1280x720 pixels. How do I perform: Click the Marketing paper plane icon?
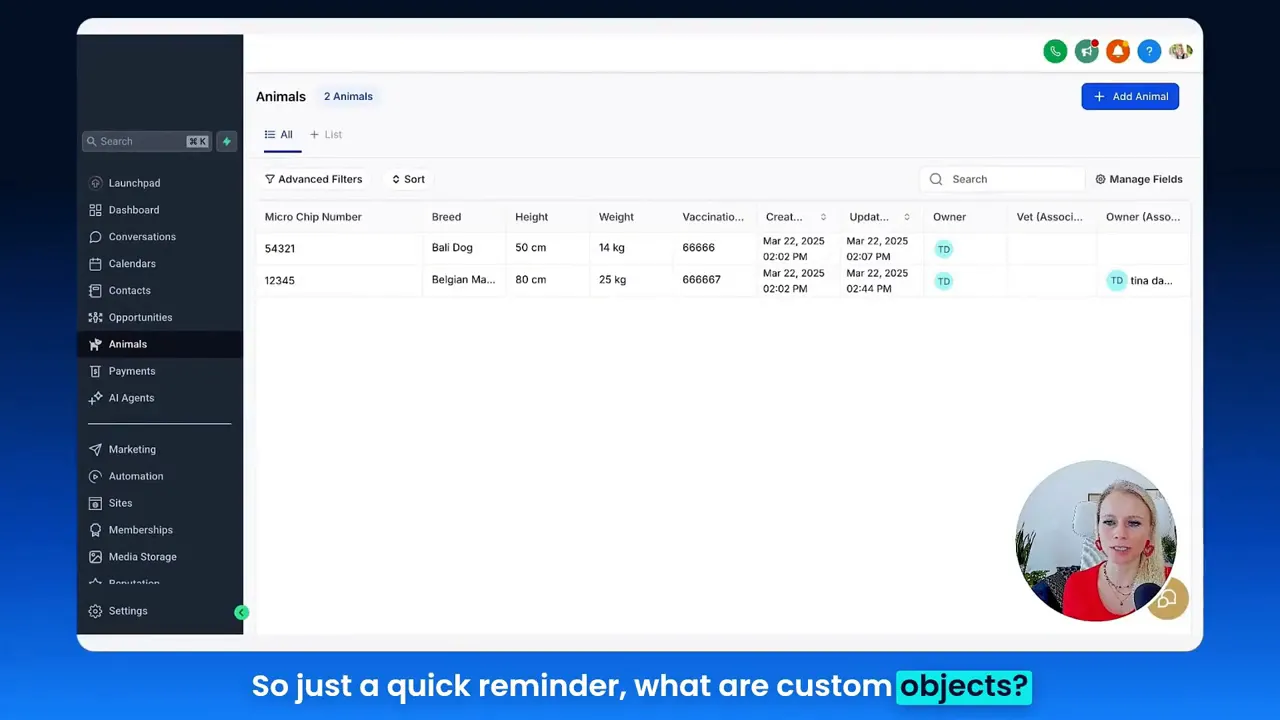point(95,450)
